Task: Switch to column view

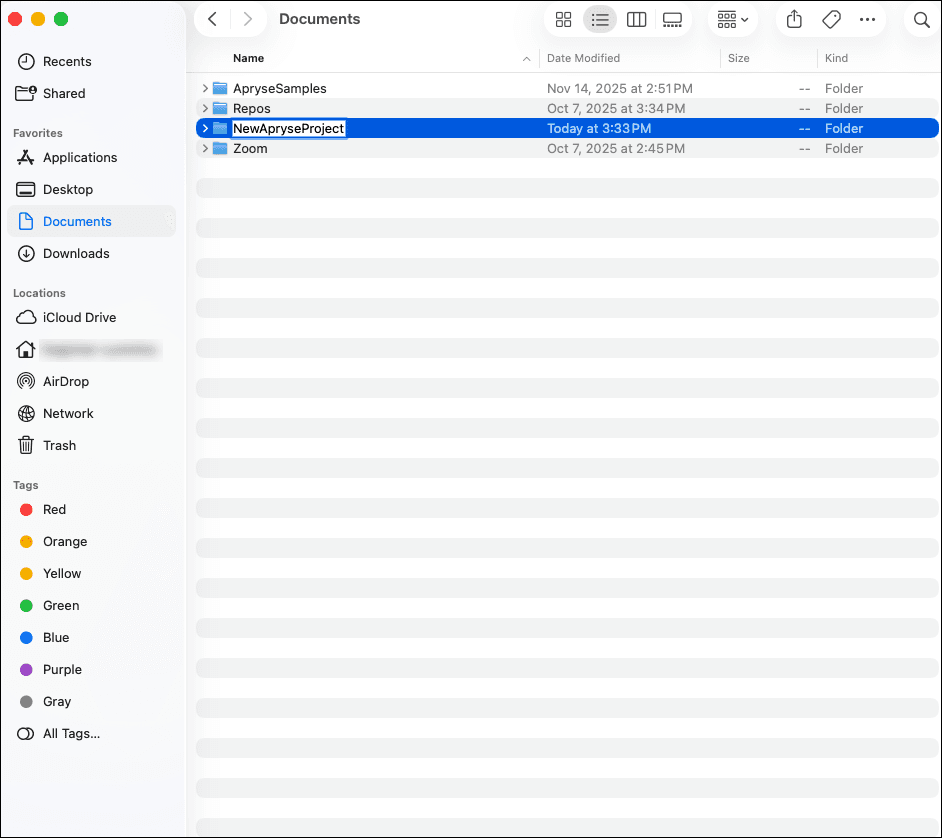Action: [x=636, y=20]
